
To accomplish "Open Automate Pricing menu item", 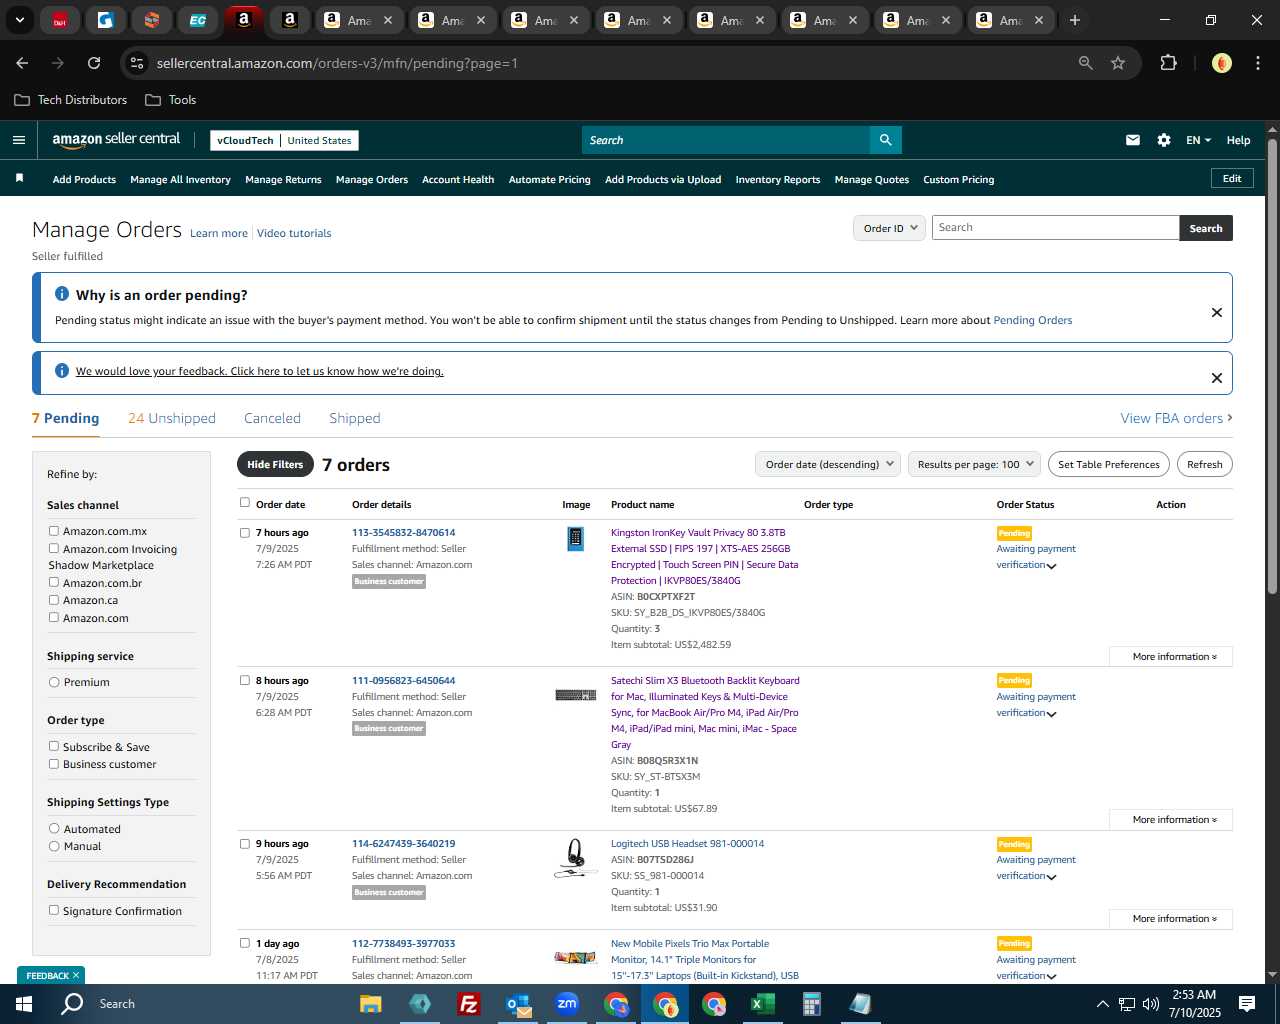I will point(549,180).
